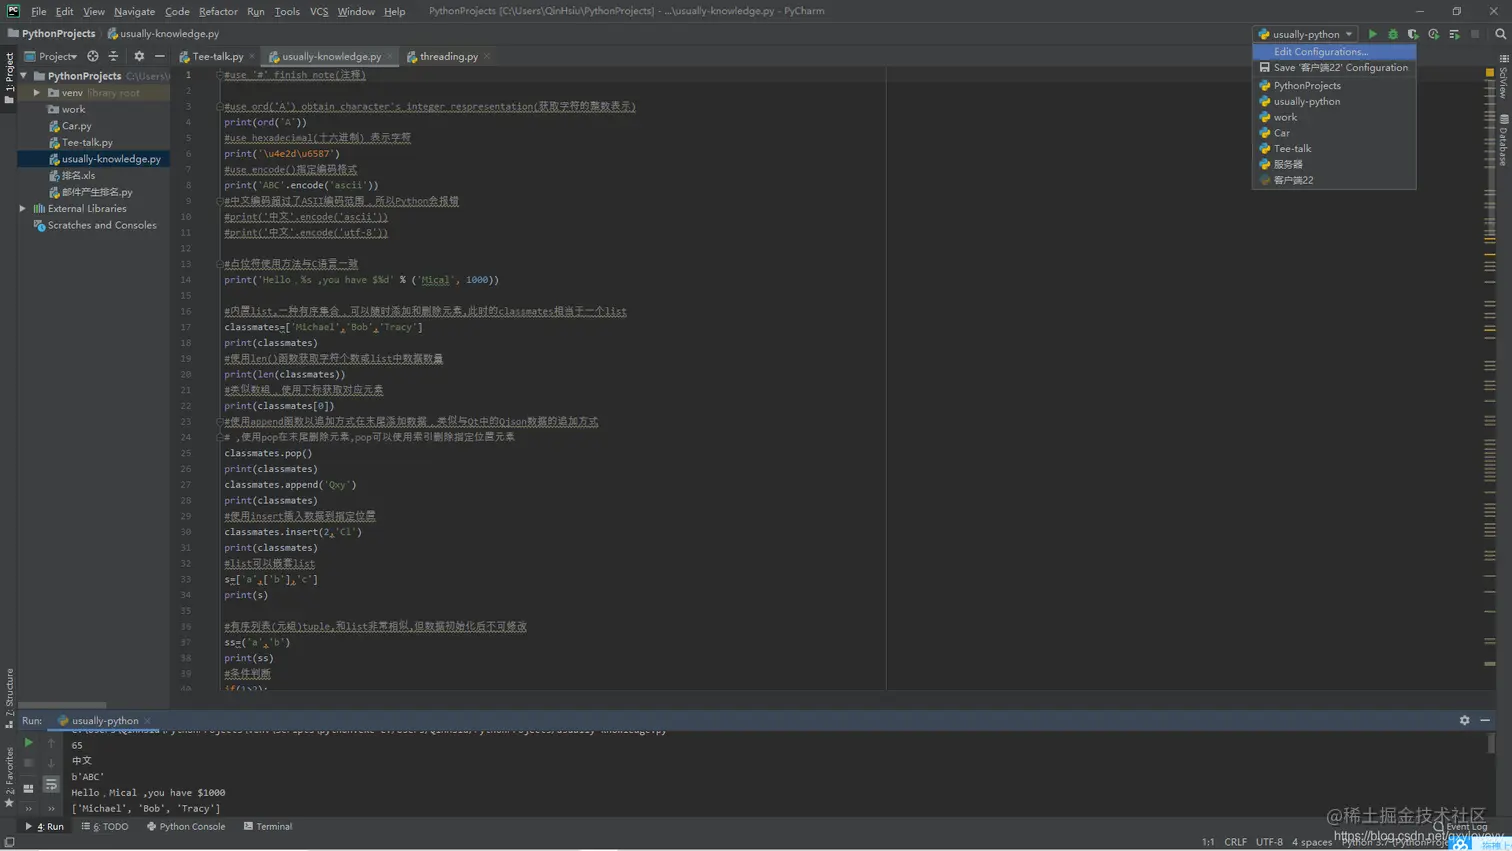1512x851 pixels.
Task: Fold the commented code at line 9
Action: click(x=219, y=201)
